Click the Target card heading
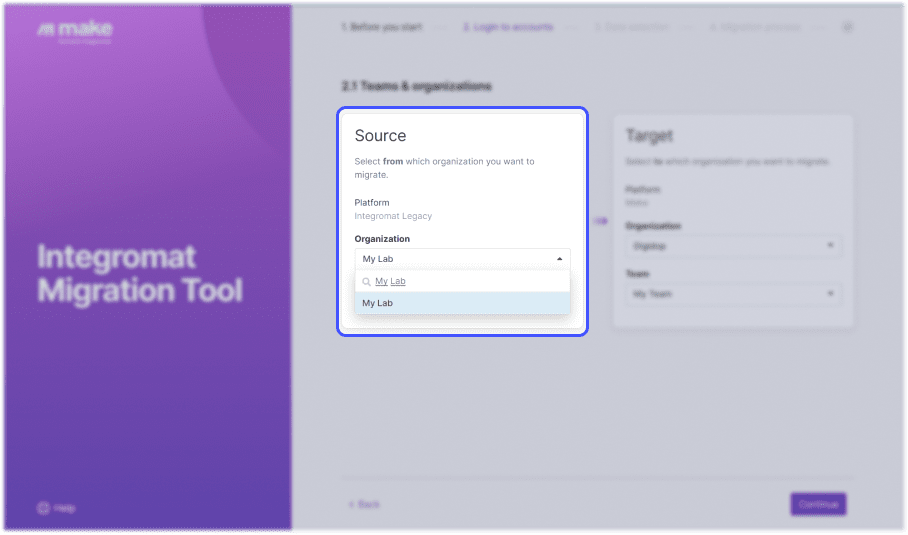Screen dimensions: 908x535 coord(649,136)
